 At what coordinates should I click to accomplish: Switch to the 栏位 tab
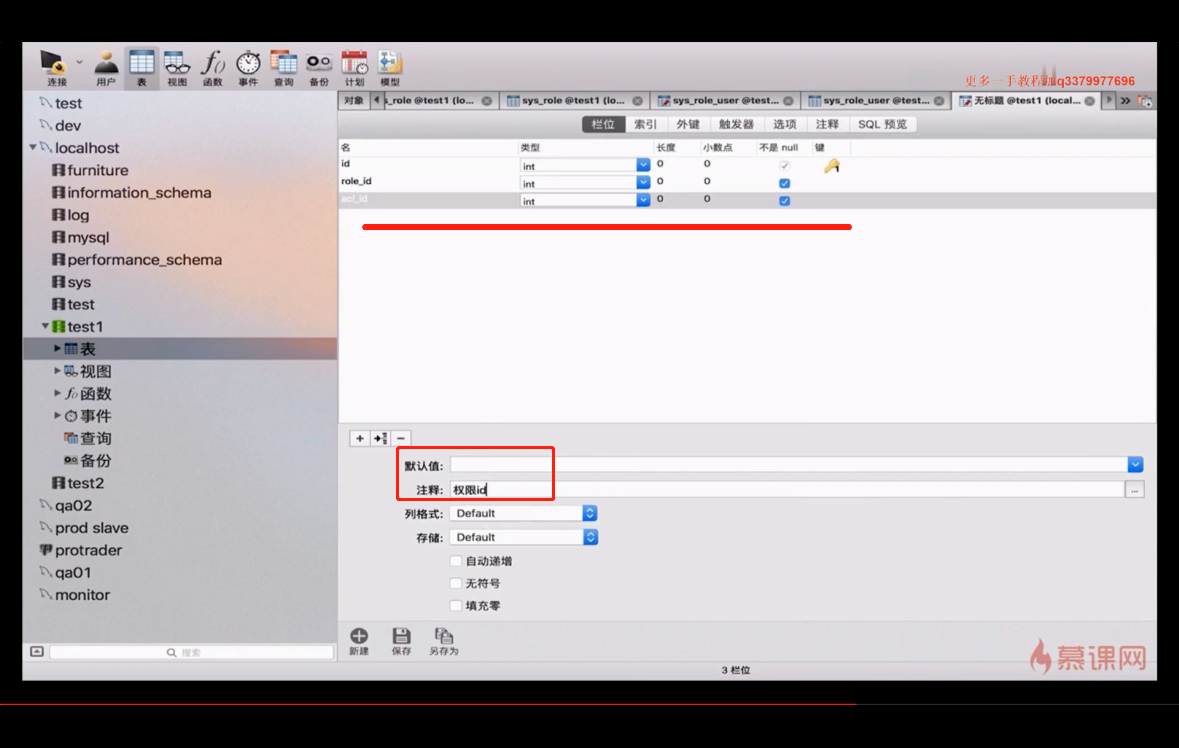pos(603,124)
